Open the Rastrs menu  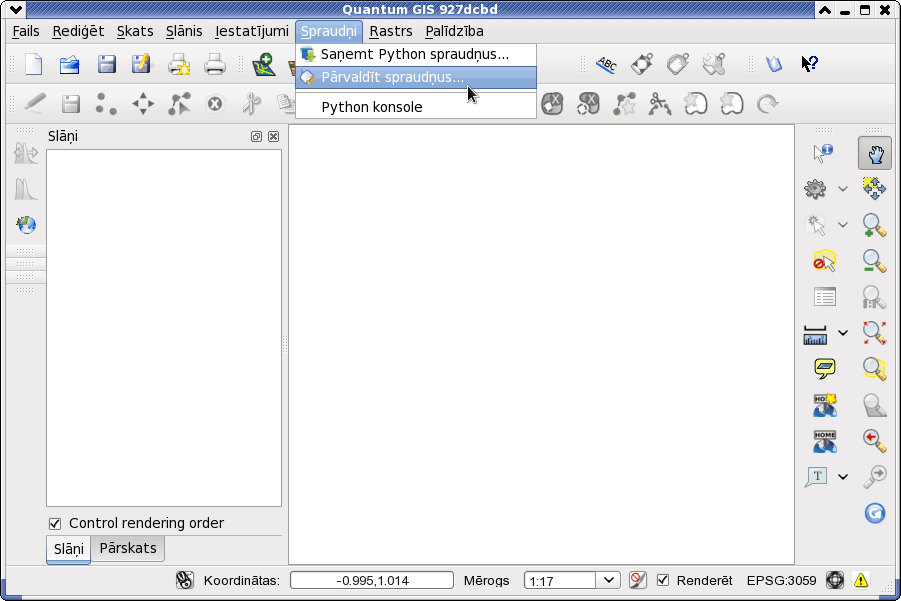(x=391, y=31)
